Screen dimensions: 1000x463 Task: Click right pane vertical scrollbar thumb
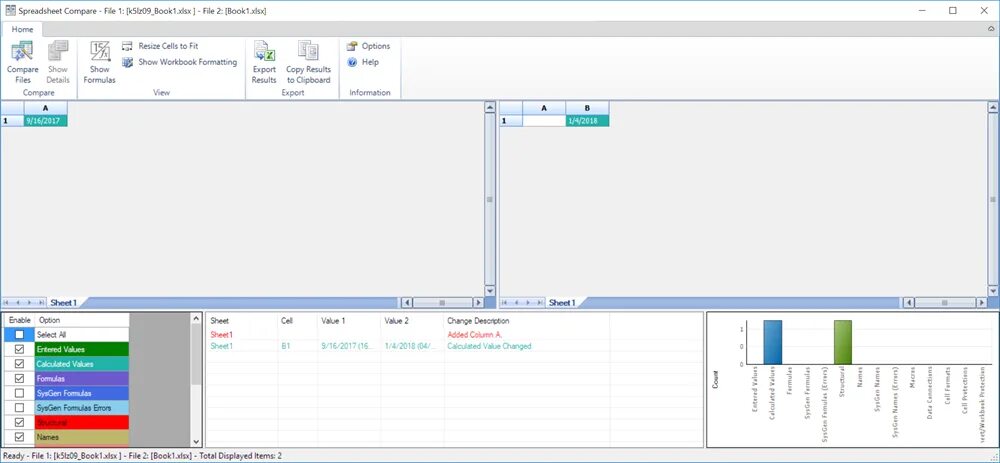993,200
